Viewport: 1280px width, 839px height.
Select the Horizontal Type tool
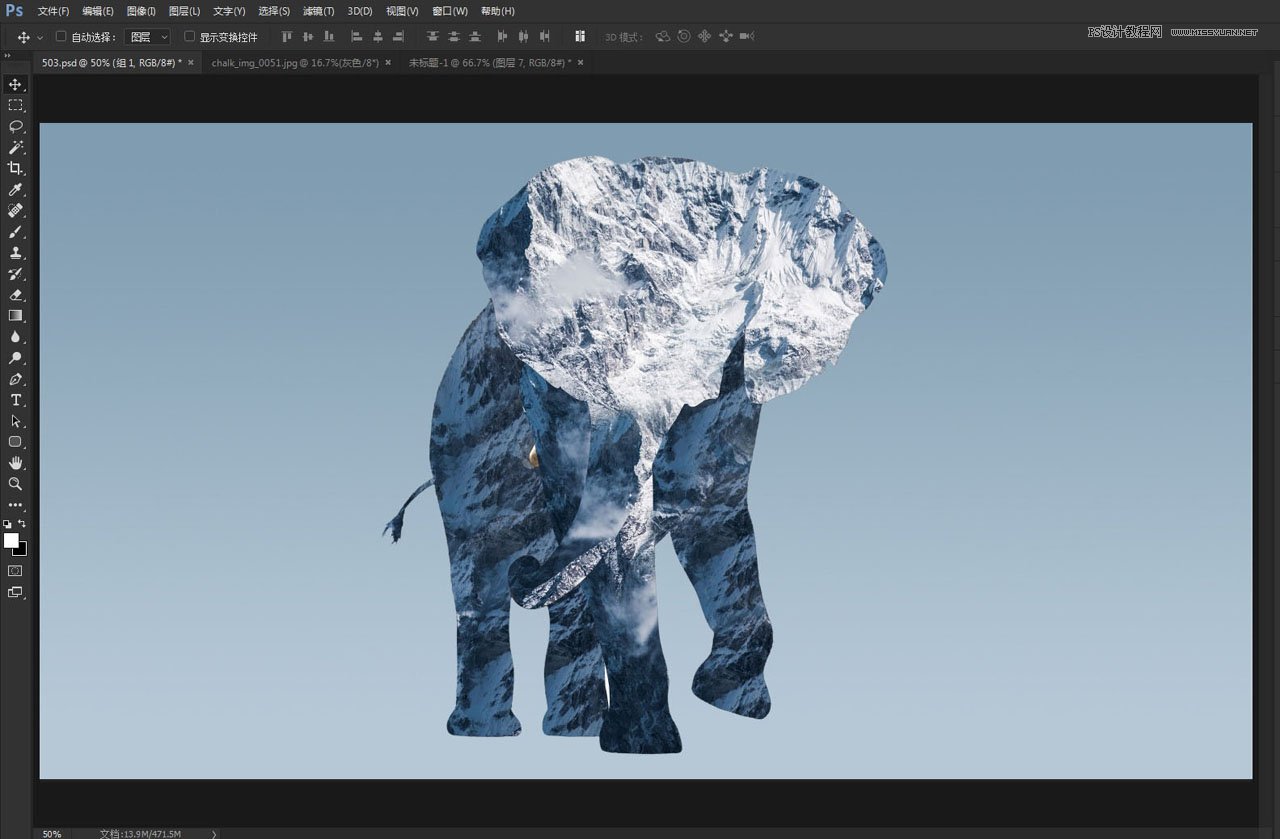tap(15, 400)
